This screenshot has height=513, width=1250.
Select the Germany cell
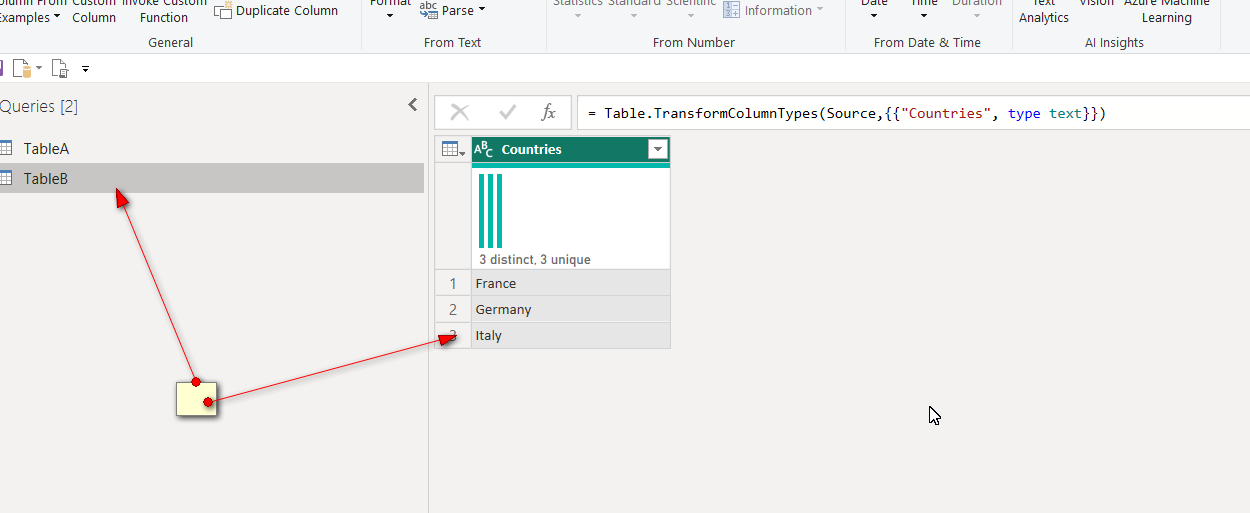click(x=571, y=309)
